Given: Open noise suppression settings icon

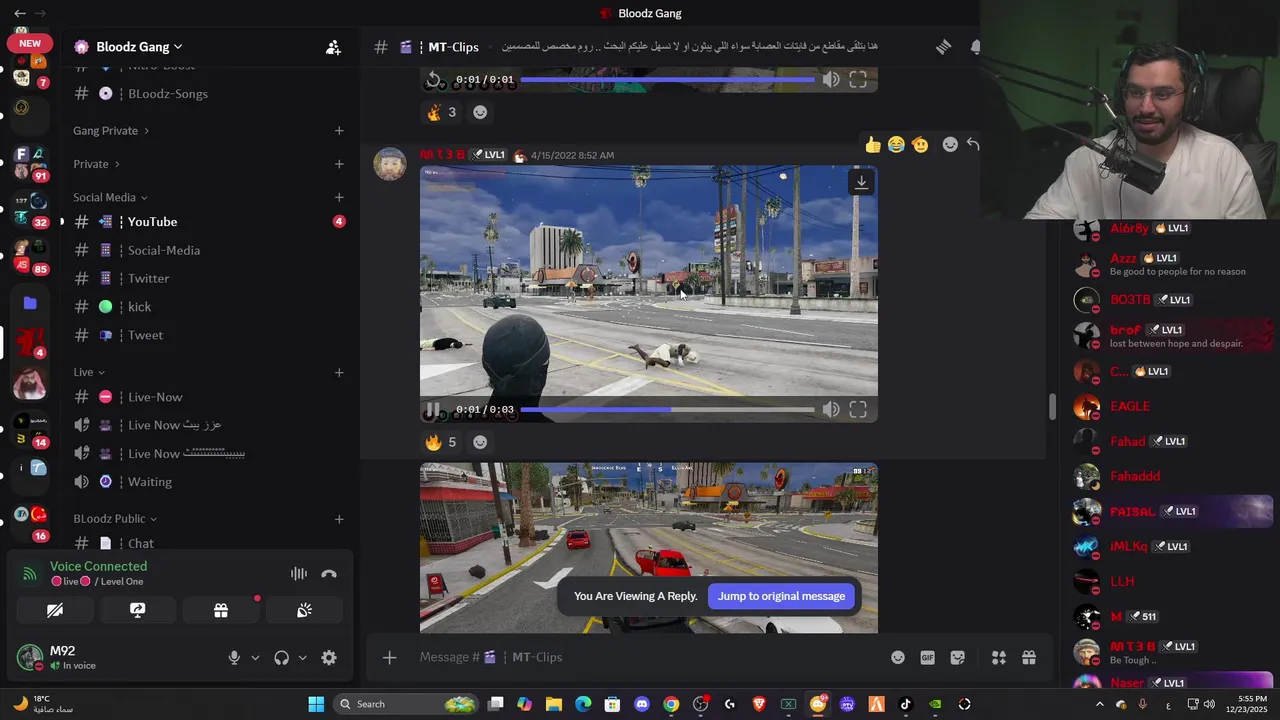Looking at the screenshot, I should click(x=298, y=573).
